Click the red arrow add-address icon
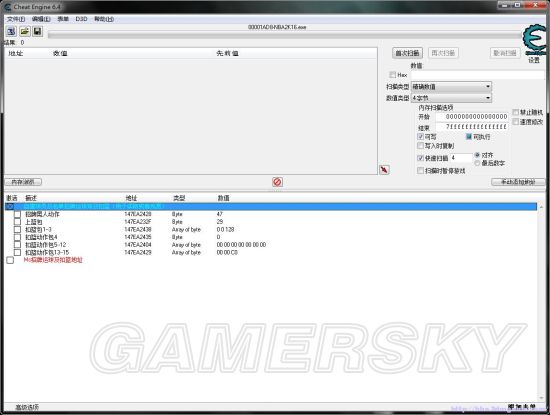The width and height of the screenshot is (550, 415). (x=384, y=170)
